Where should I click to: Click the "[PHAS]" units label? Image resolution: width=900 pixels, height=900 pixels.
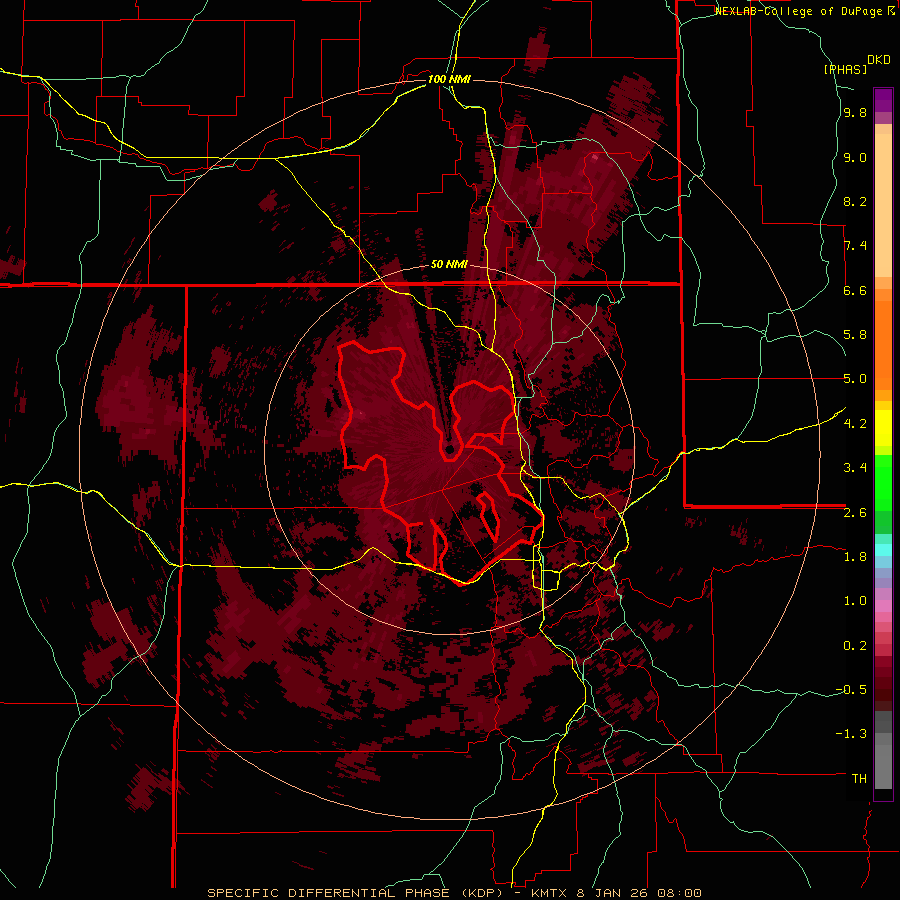pos(845,69)
